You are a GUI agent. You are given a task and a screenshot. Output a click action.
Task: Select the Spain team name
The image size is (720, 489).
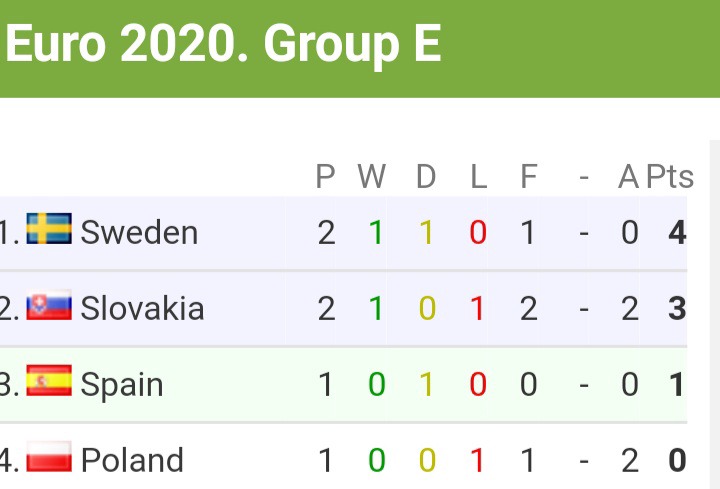(121, 384)
